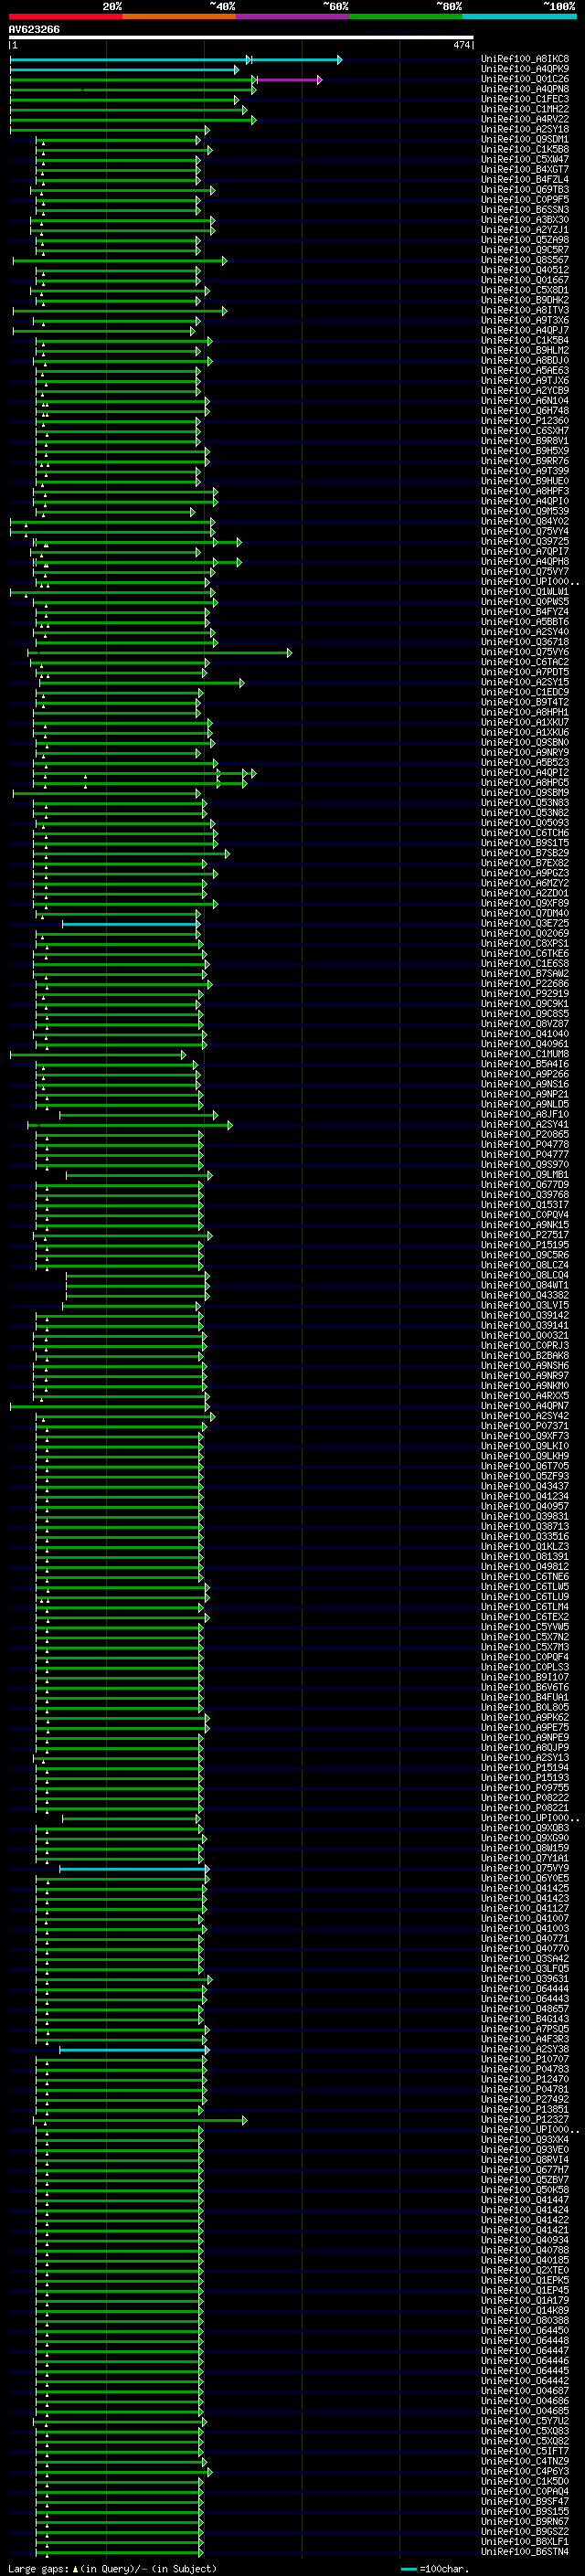
Task: Select label UniRef100_Q39631
Action: [x=525, y=1979]
